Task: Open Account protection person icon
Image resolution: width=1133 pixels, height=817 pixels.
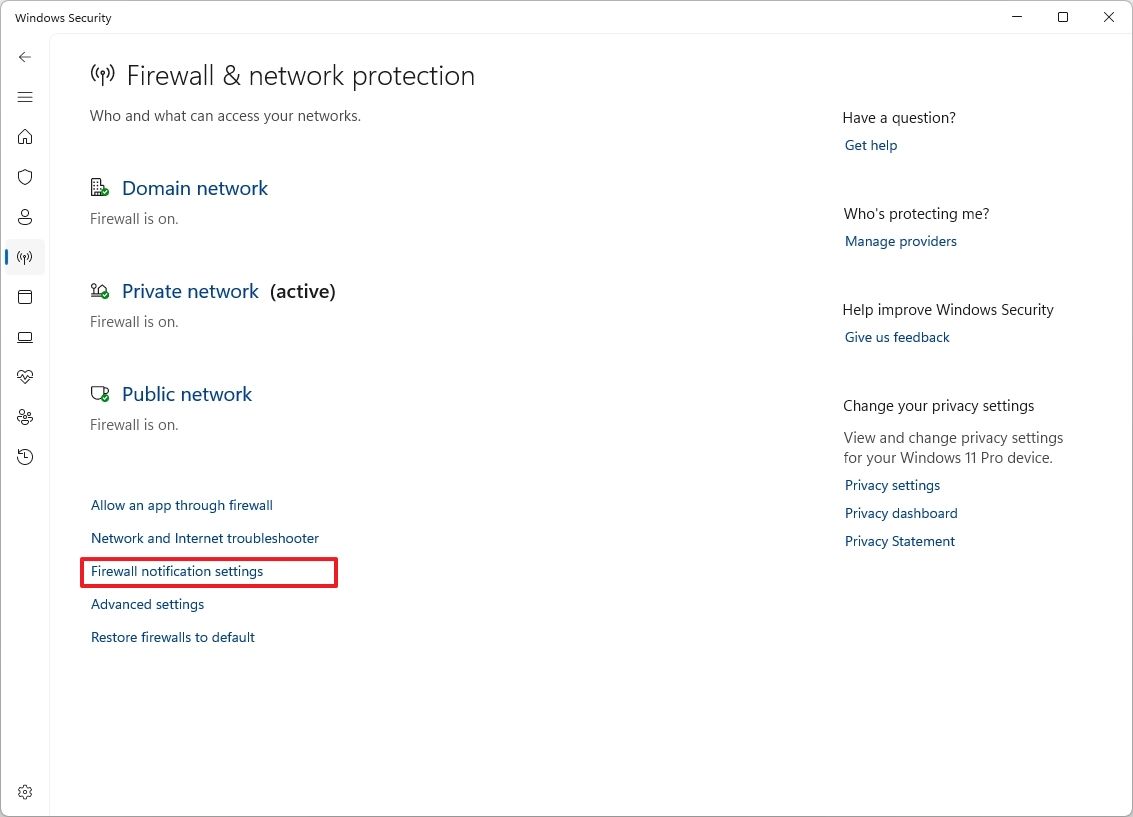Action: 25,217
